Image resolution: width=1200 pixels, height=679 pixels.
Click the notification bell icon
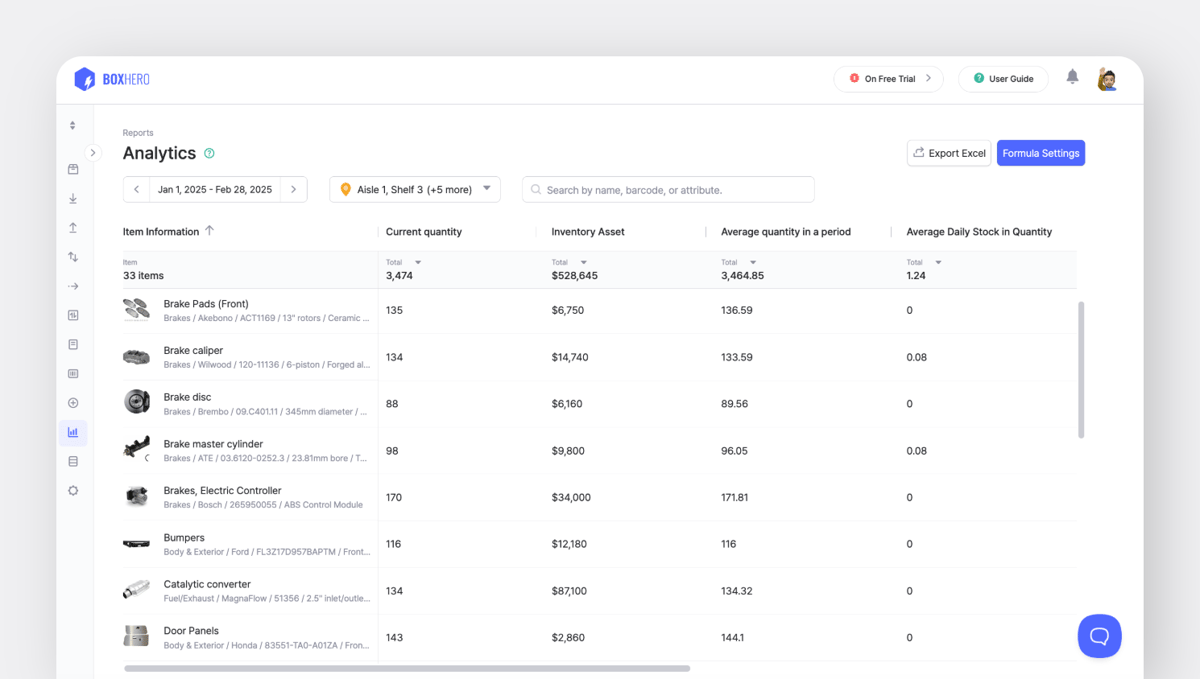[x=1072, y=77]
